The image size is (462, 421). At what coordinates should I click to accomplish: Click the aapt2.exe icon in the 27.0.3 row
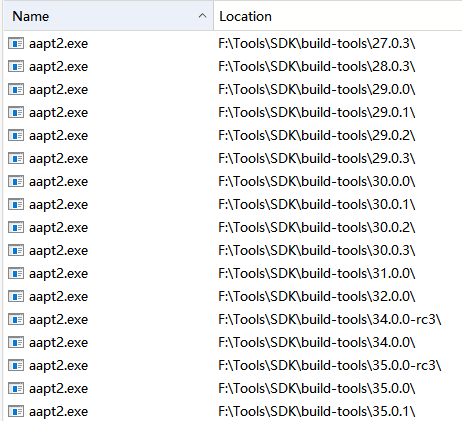click(16, 43)
